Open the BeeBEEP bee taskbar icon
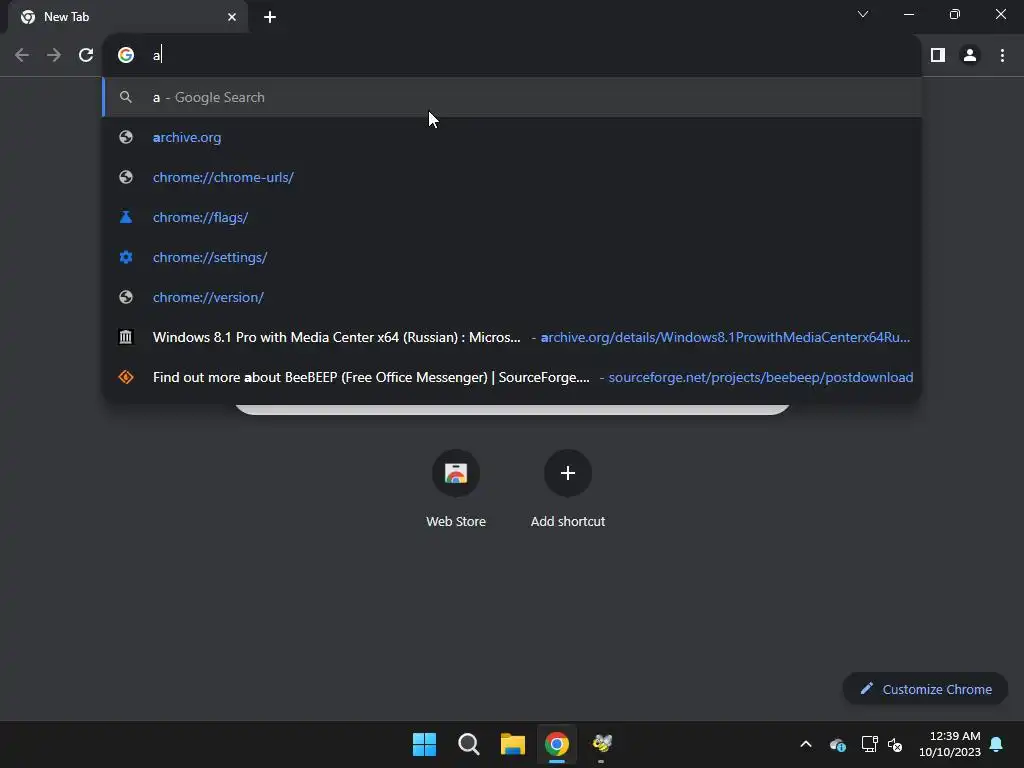This screenshot has height=768, width=1024. coord(601,743)
